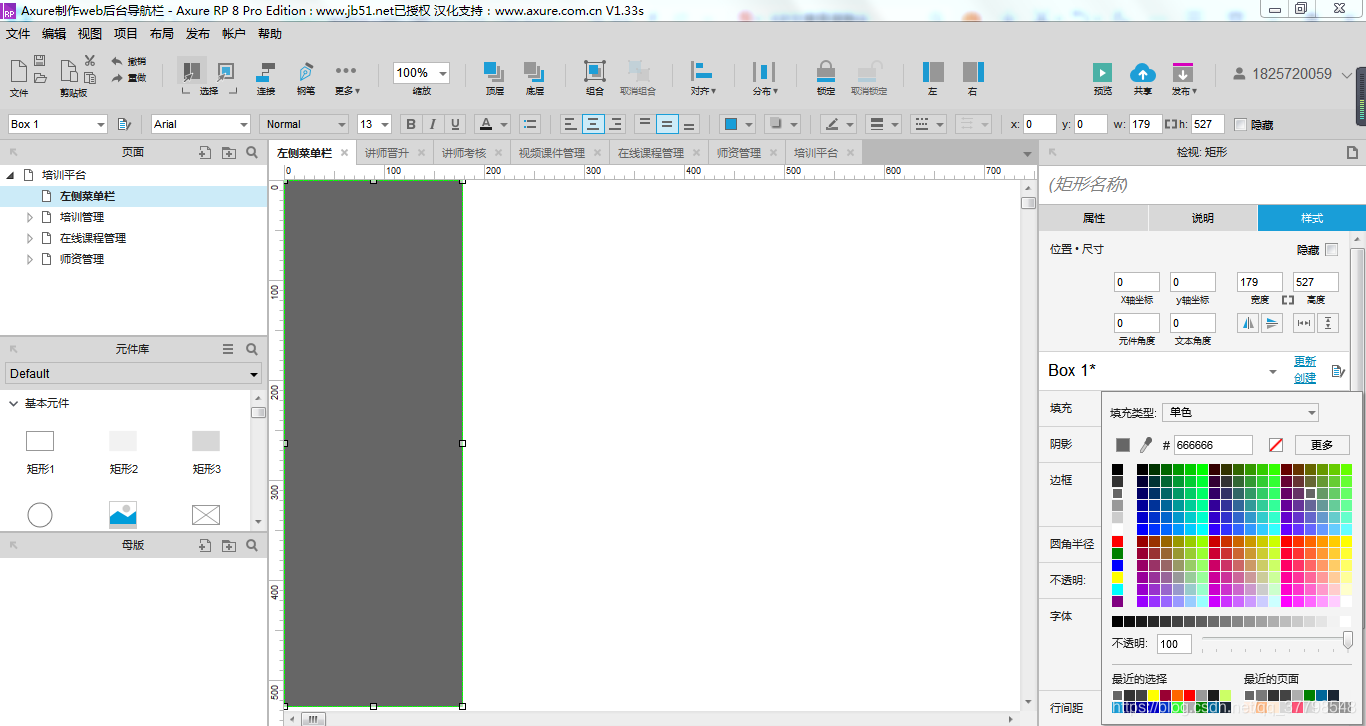The width and height of the screenshot is (1366, 726).
Task: Click the fit width to text icon
Action: pyautogui.click(x=1304, y=323)
